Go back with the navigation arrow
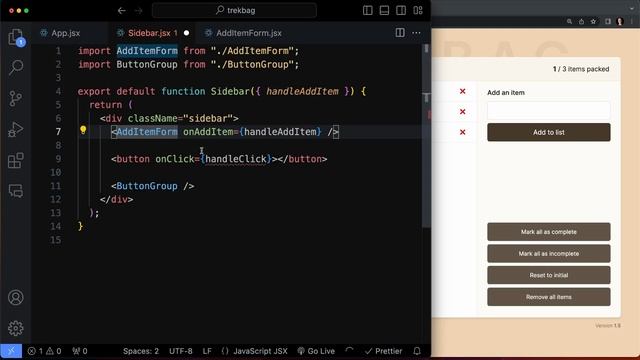Screen dimensions: 640x360 (122, 11)
